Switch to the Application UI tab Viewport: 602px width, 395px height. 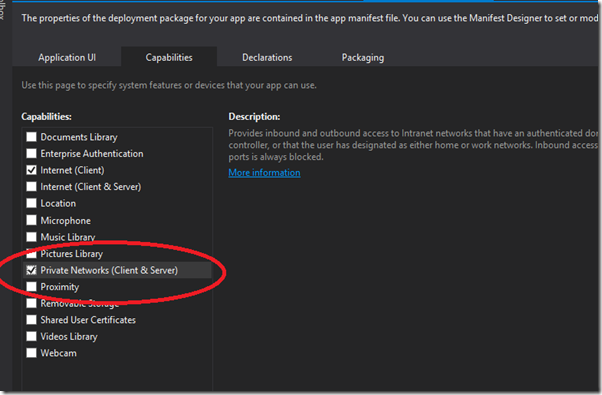tap(67, 57)
